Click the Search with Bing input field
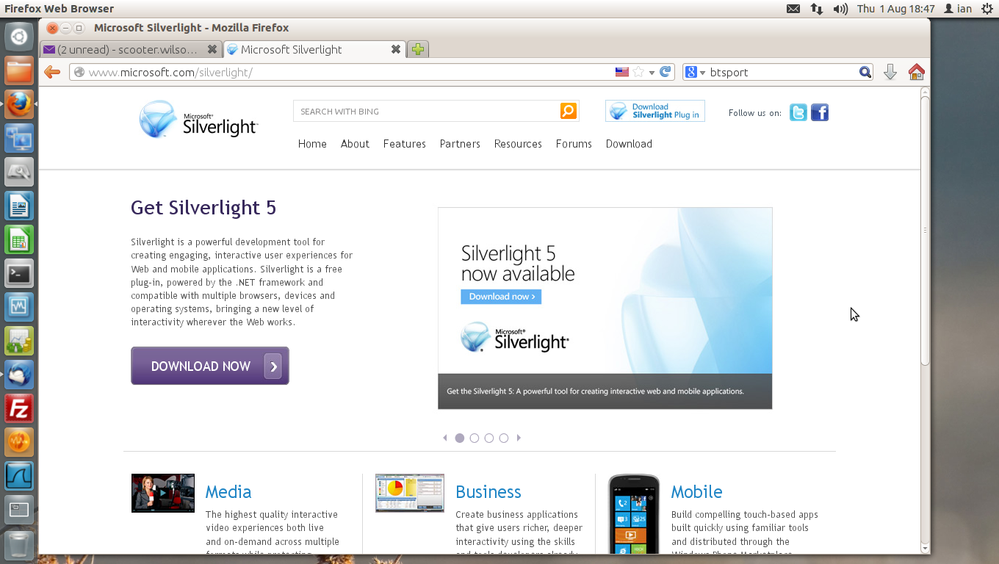This screenshot has width=999, height=564. [426, 111]
